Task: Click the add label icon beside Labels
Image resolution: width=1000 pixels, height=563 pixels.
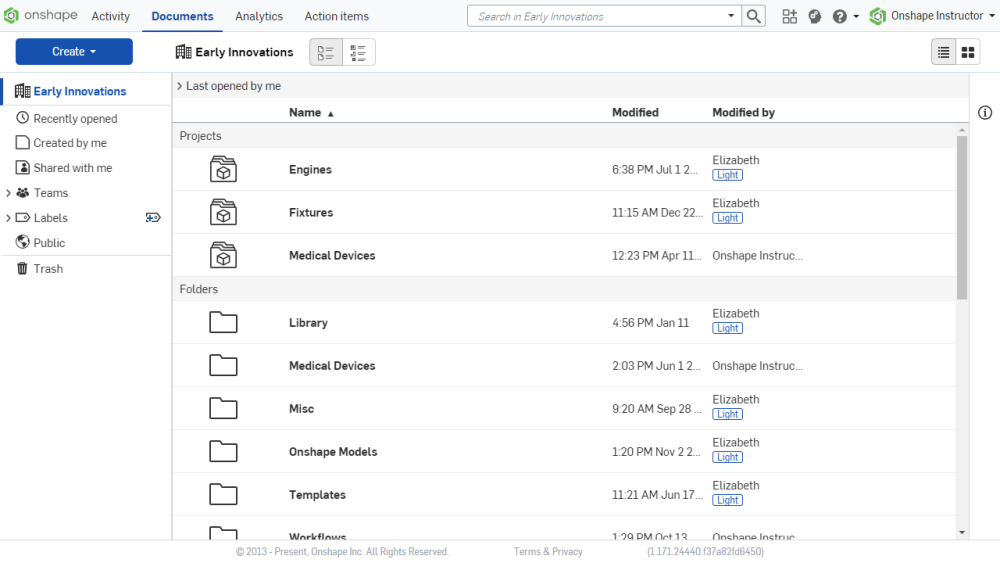Action: tap(153, 218)
